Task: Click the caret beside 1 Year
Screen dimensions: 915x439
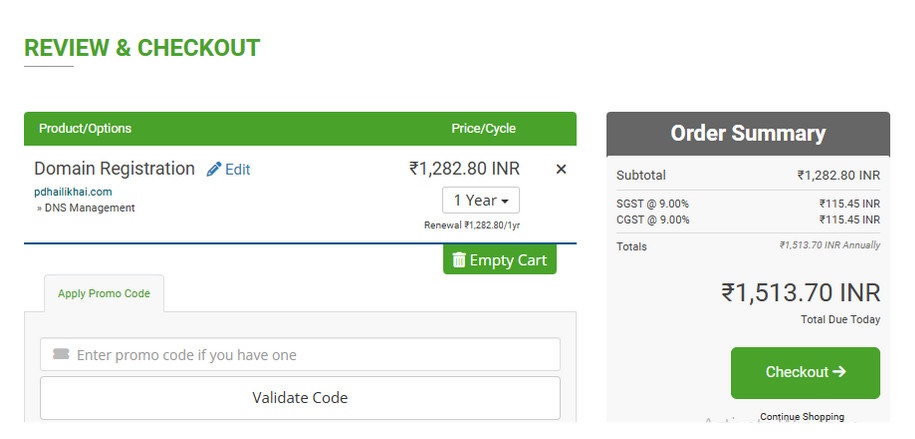Action: click(x=505, y=201)
